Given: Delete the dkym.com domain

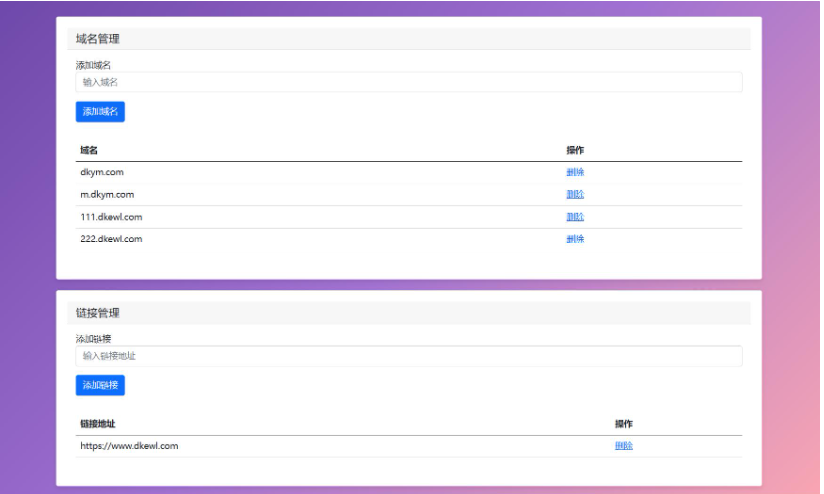Looking at the screenshot, I should (x=575, y=172).
